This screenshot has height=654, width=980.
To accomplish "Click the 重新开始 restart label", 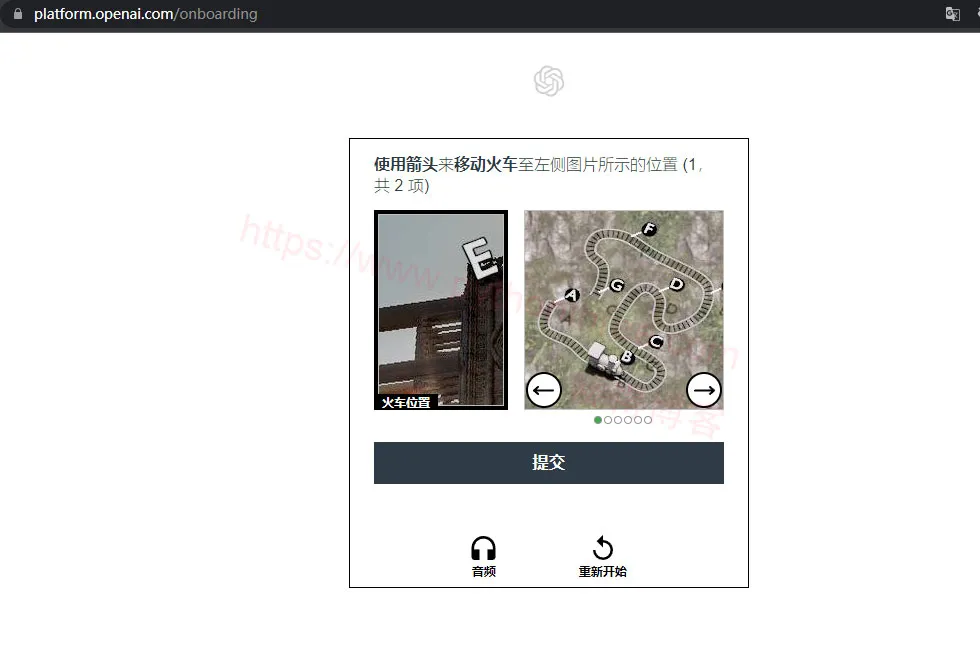I will (602, 572).
